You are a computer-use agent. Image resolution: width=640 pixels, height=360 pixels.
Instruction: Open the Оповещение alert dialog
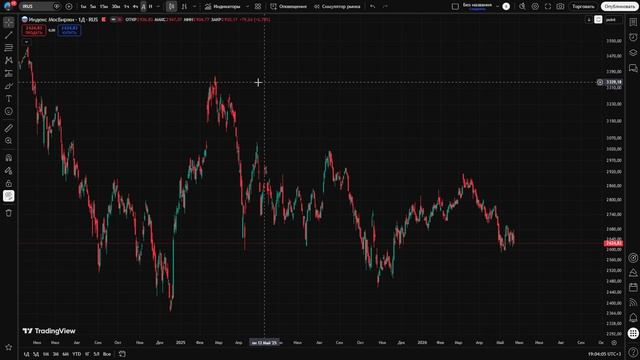click(x=289, y=7)
